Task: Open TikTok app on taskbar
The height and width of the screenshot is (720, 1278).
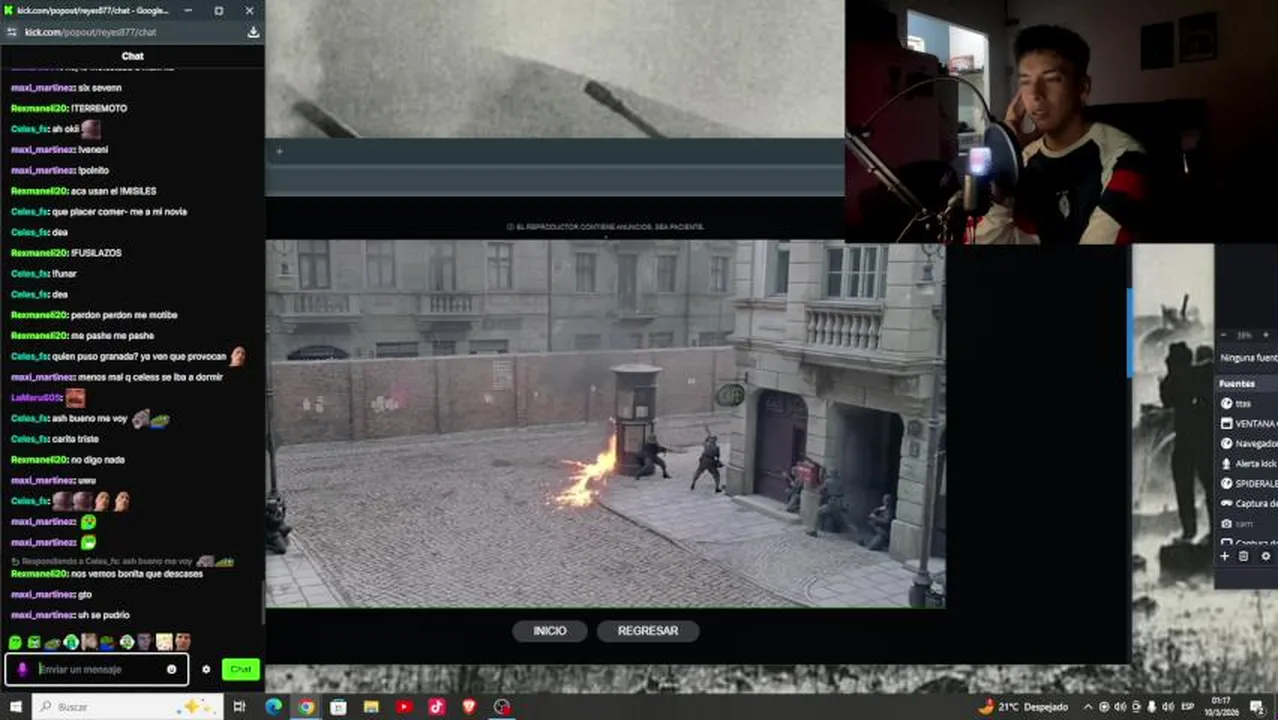Action: tap(437, 707)
